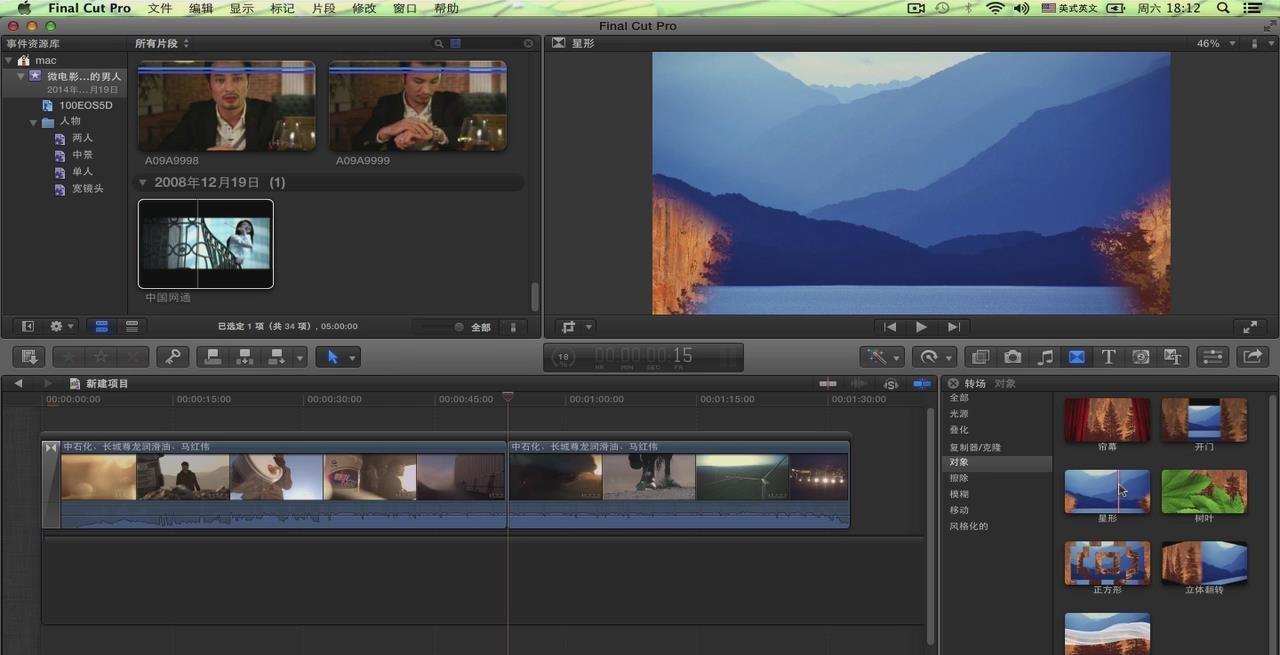Select the 100EOS5D event

coord(85,105)
